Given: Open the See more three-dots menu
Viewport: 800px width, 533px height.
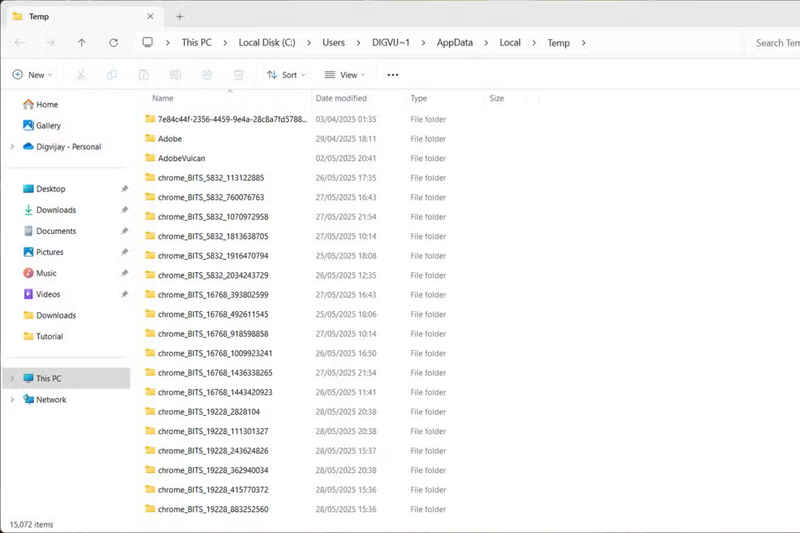Looking at the screenshot, I should point(393,75).
